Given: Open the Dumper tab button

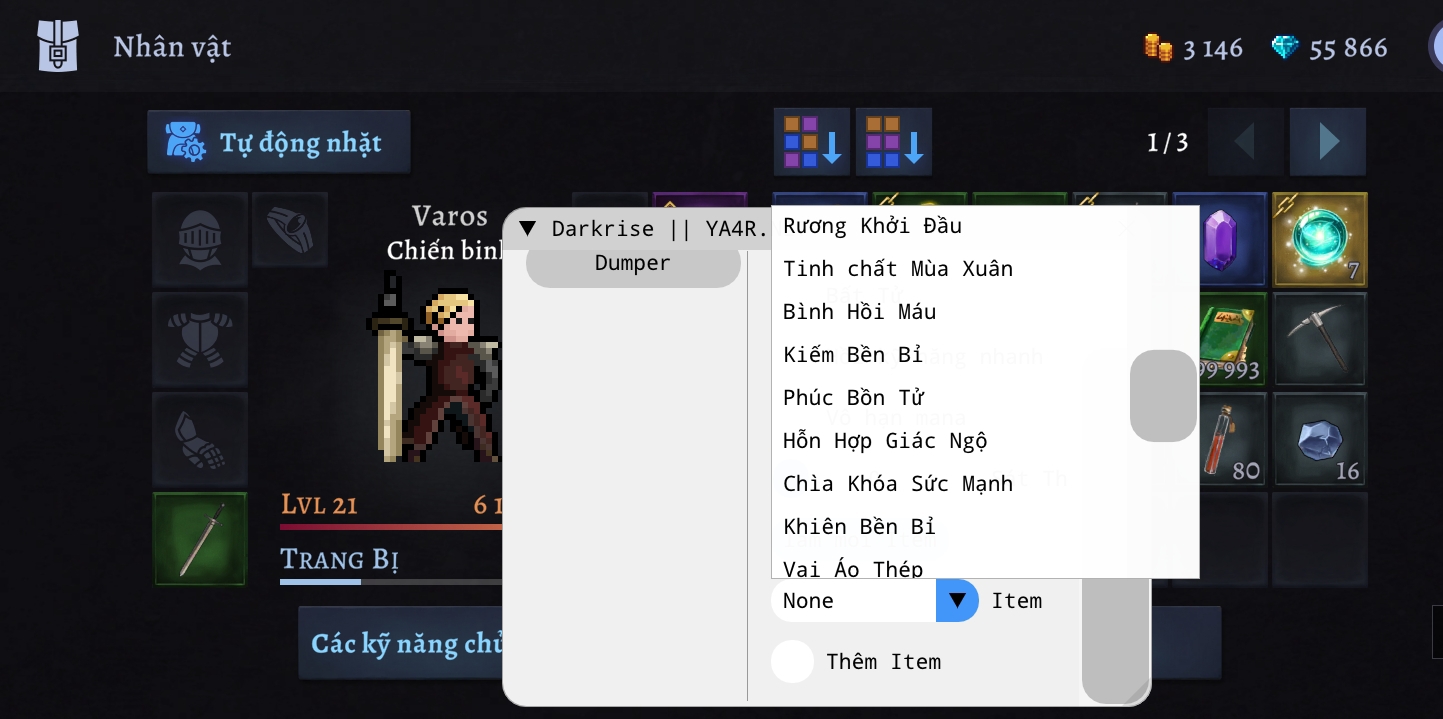Looking at the screenshot, I should 633,263.
